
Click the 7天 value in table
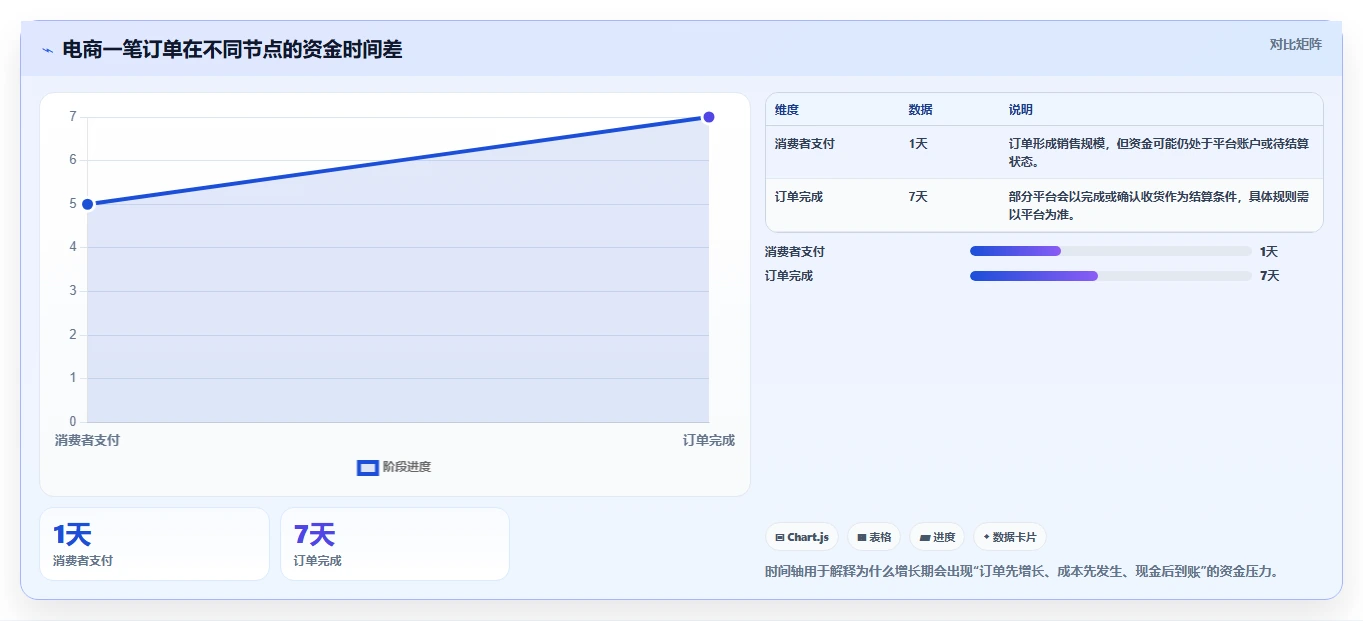(x=918, y=197)
